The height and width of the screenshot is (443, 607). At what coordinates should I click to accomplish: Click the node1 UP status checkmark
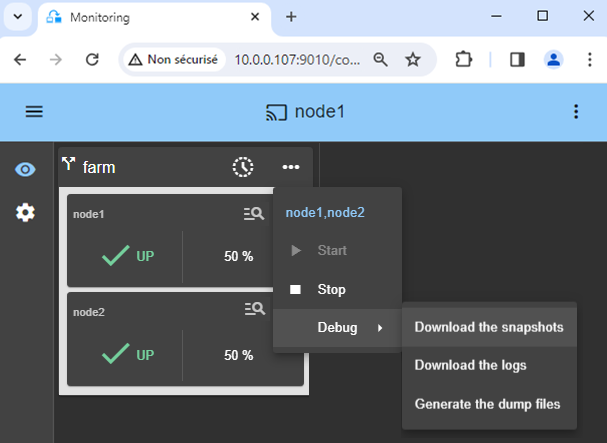pyautogui.click(x=117, y=256)
